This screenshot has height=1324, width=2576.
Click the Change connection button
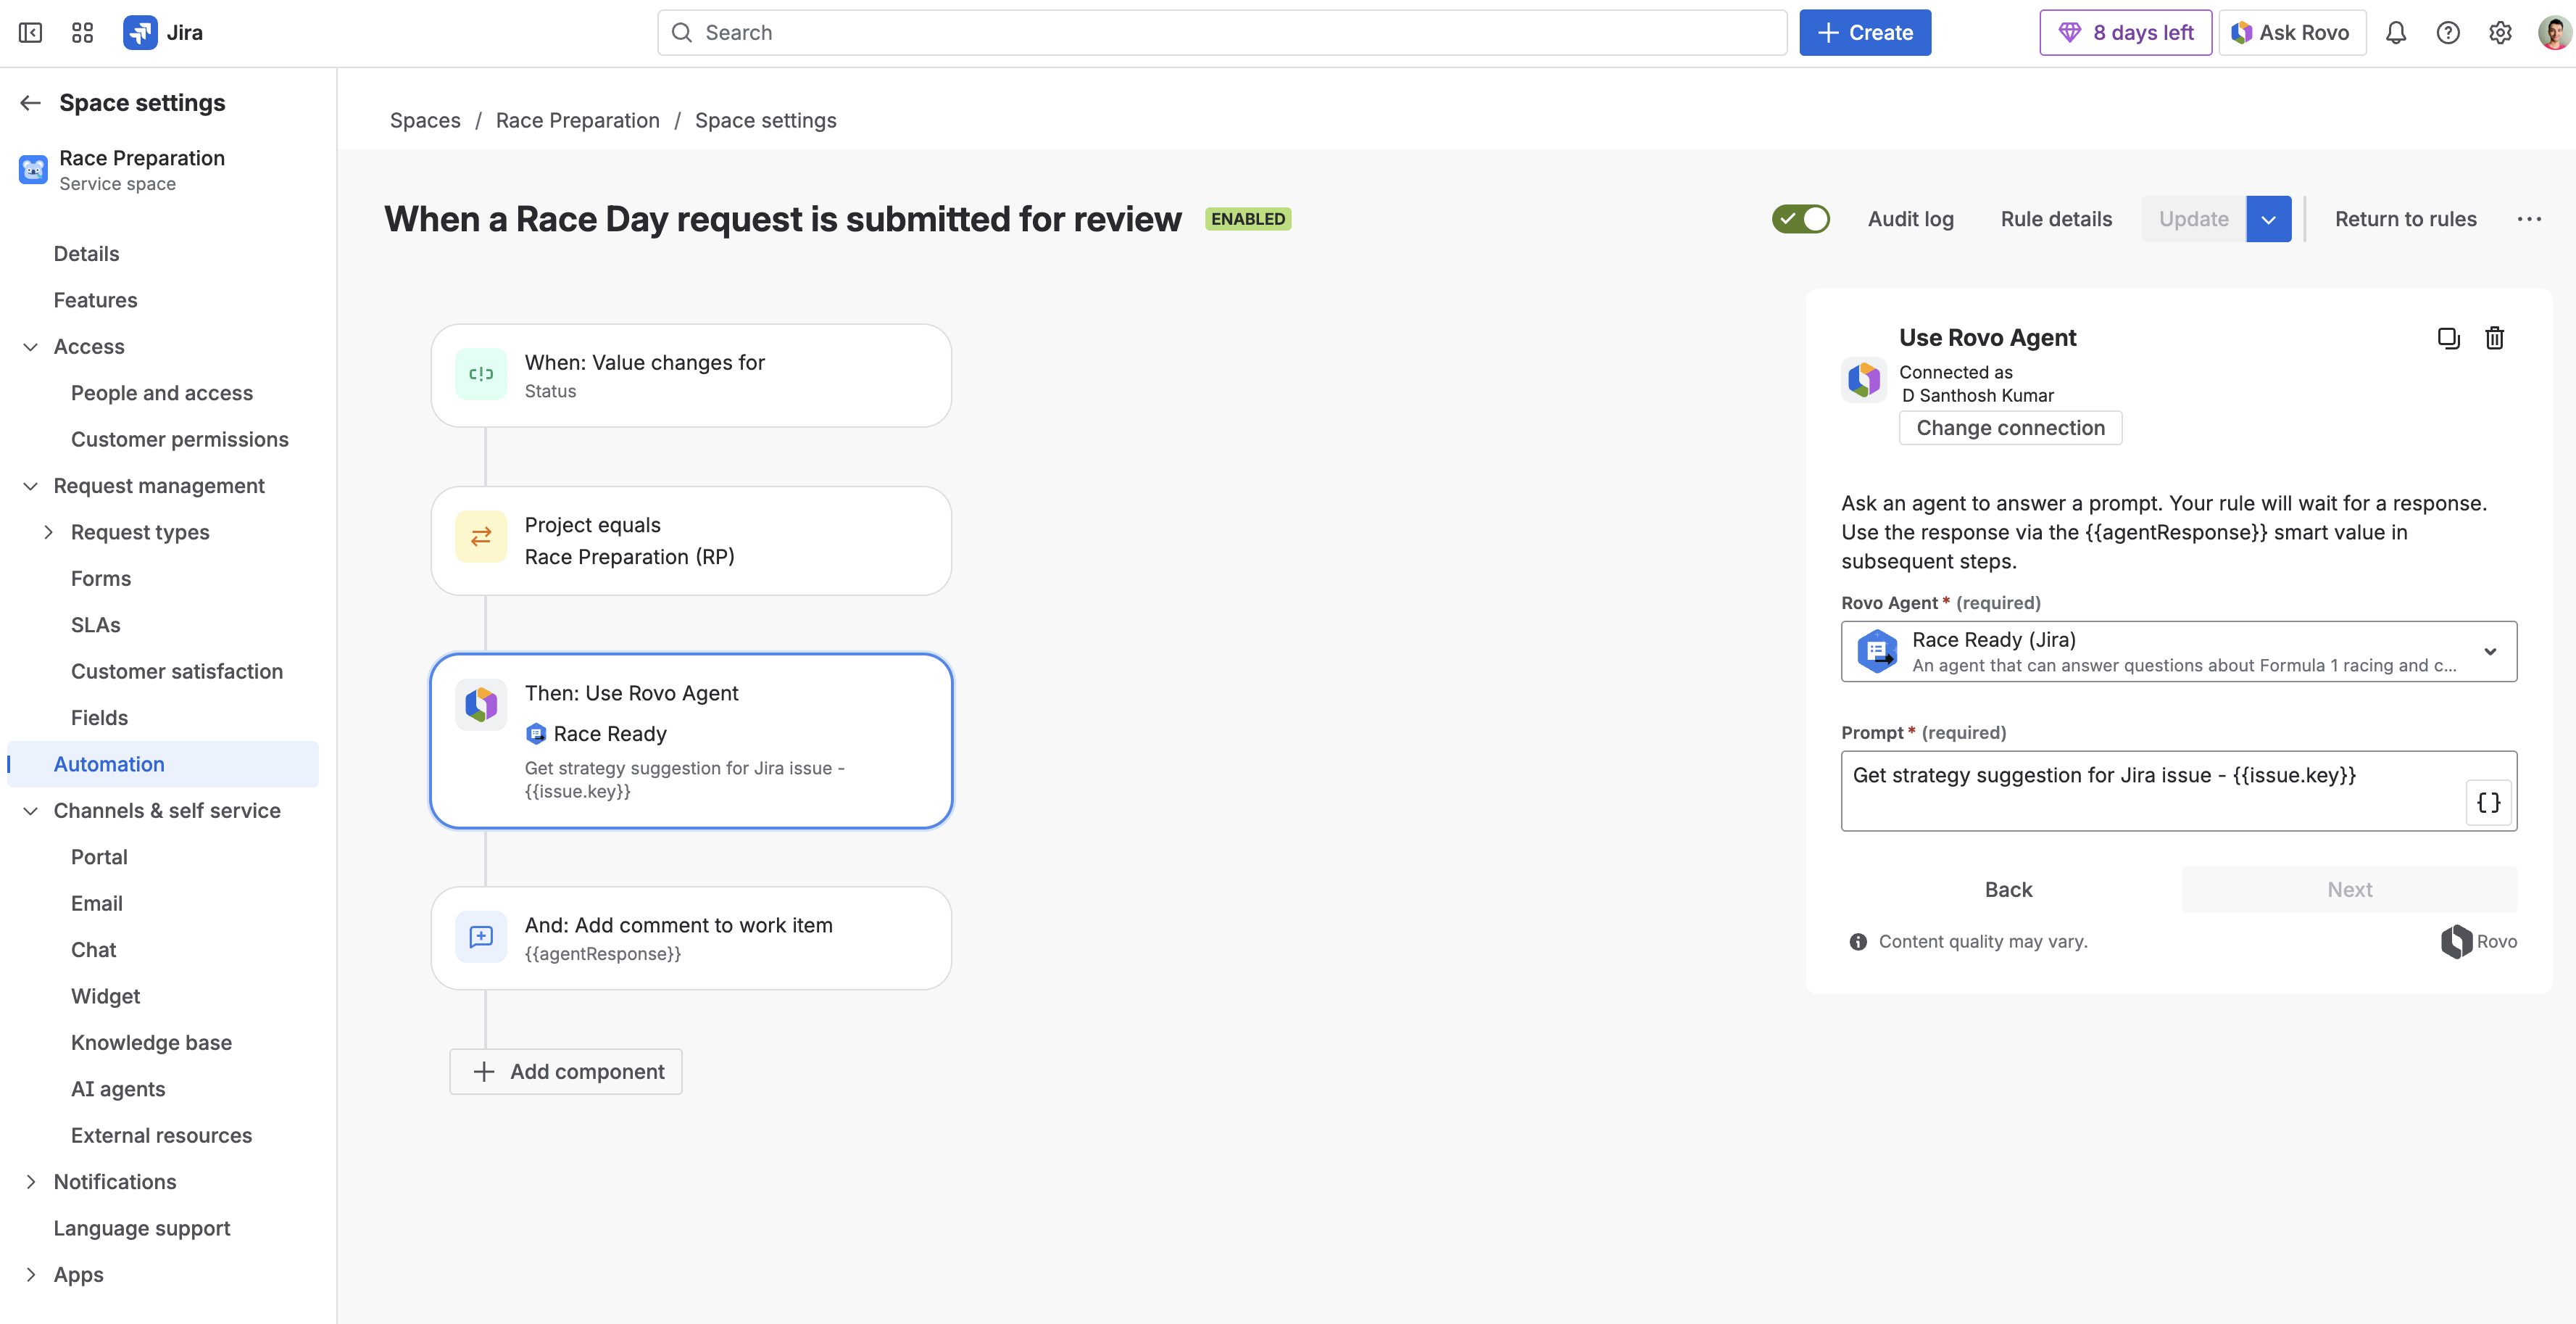click(x=2010, y=428)
